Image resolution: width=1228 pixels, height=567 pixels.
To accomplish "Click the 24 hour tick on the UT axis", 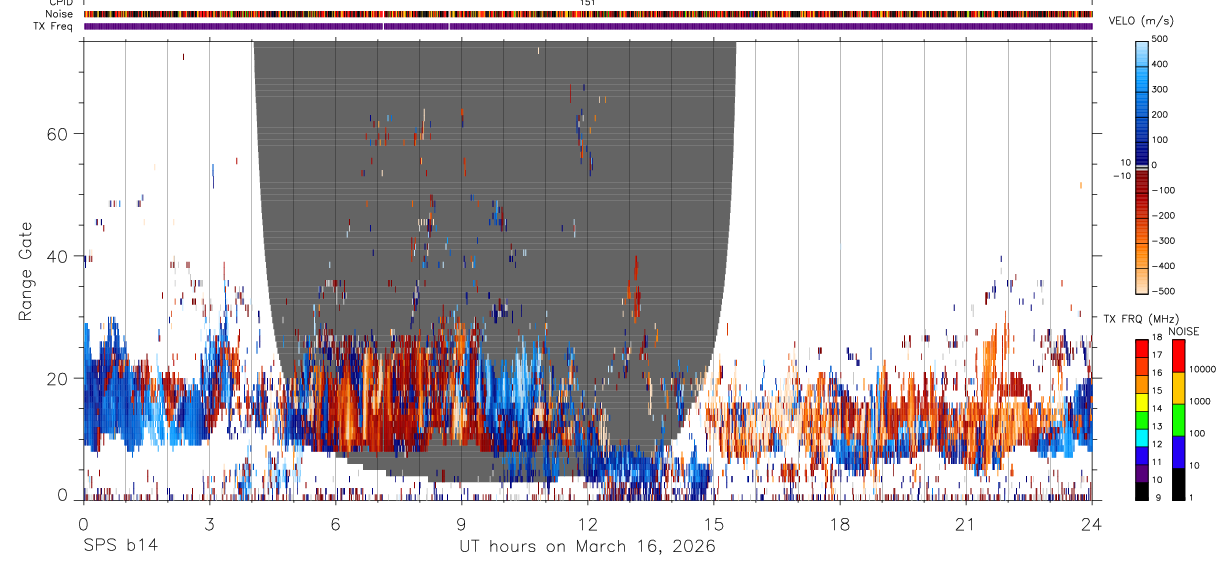I will pyautogui.click(x=1092, y=523).
